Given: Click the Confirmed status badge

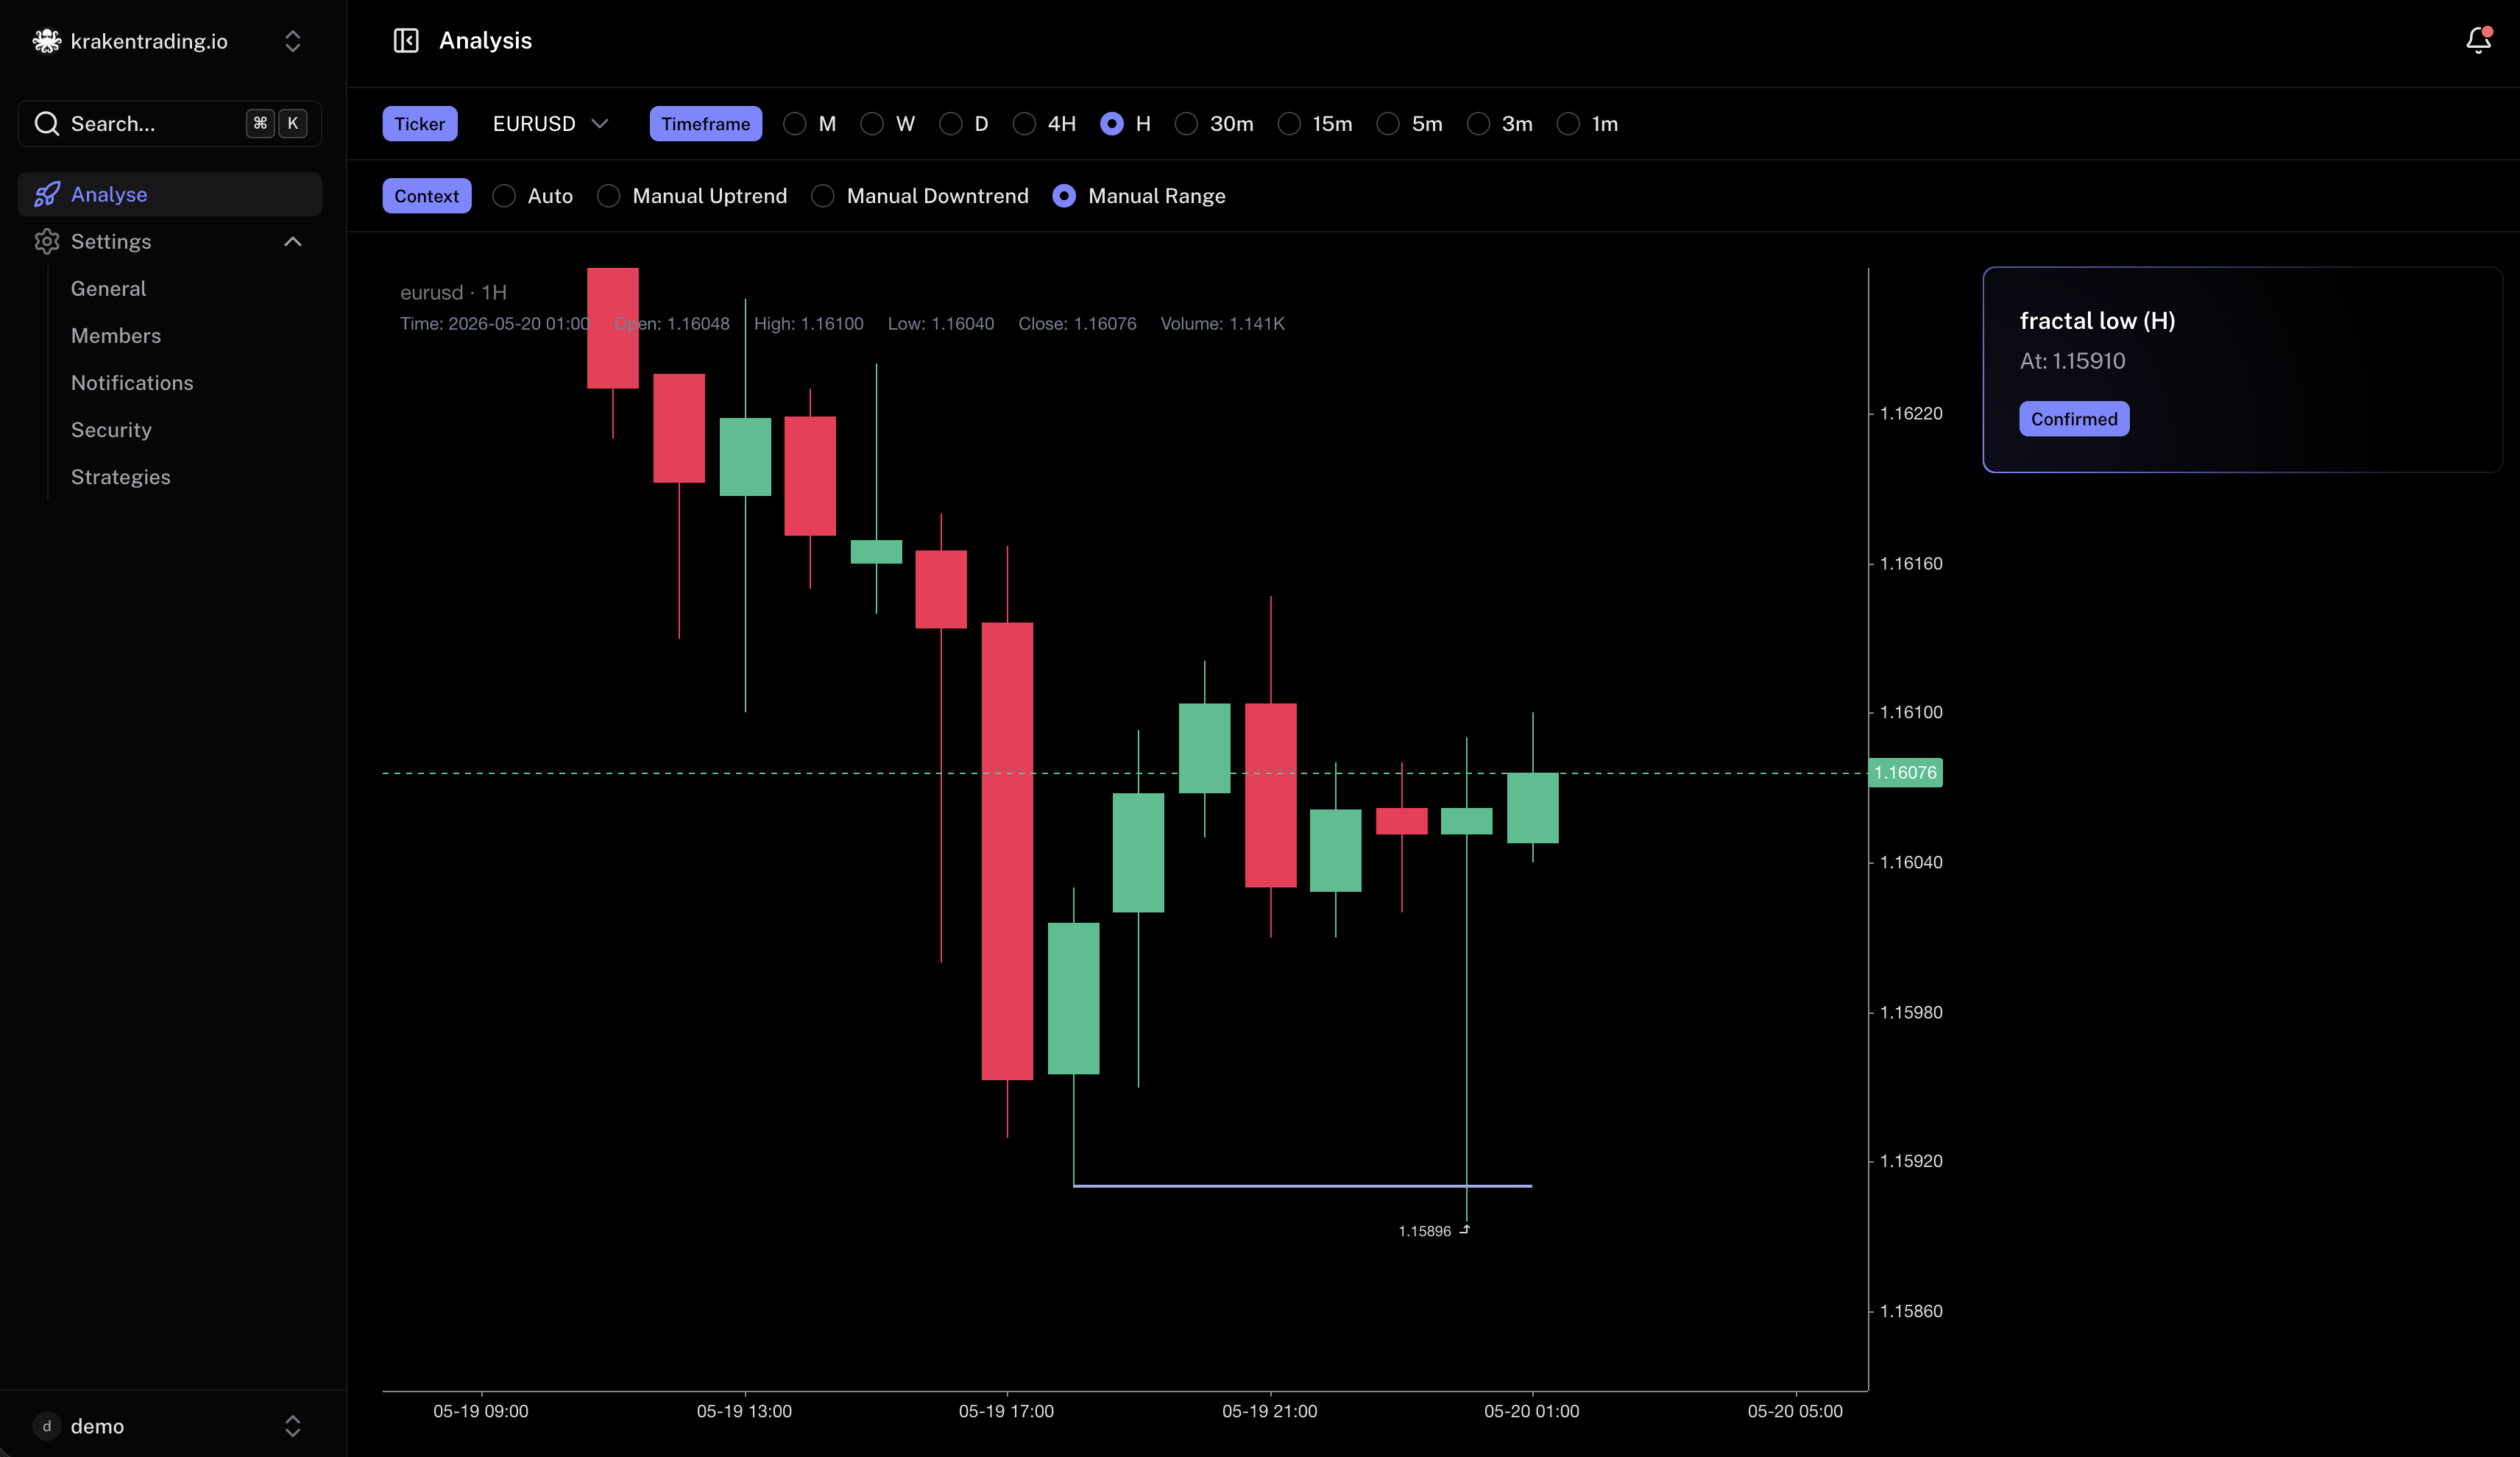Looking at the screenshot, I should tap(2074, 419).
